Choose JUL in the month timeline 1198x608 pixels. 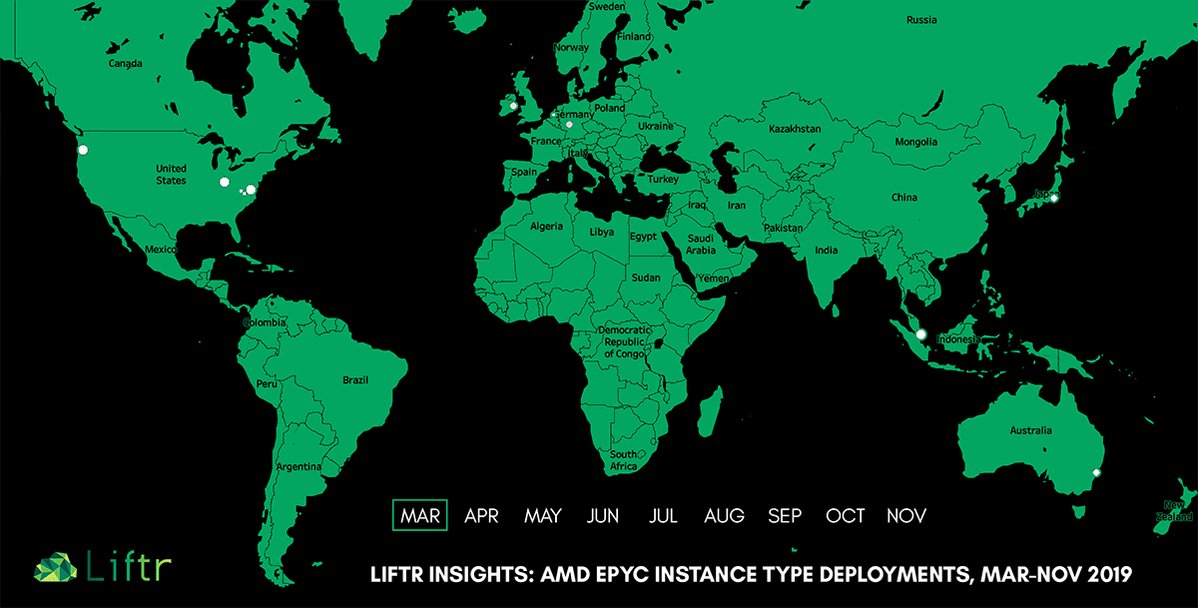663,516
